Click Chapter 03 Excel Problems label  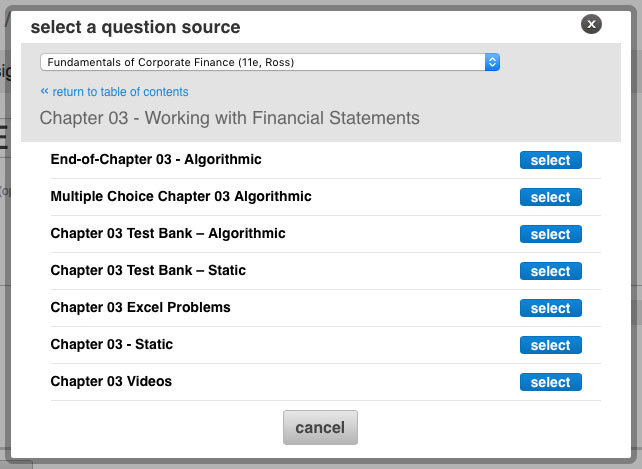tap(140, 307)
